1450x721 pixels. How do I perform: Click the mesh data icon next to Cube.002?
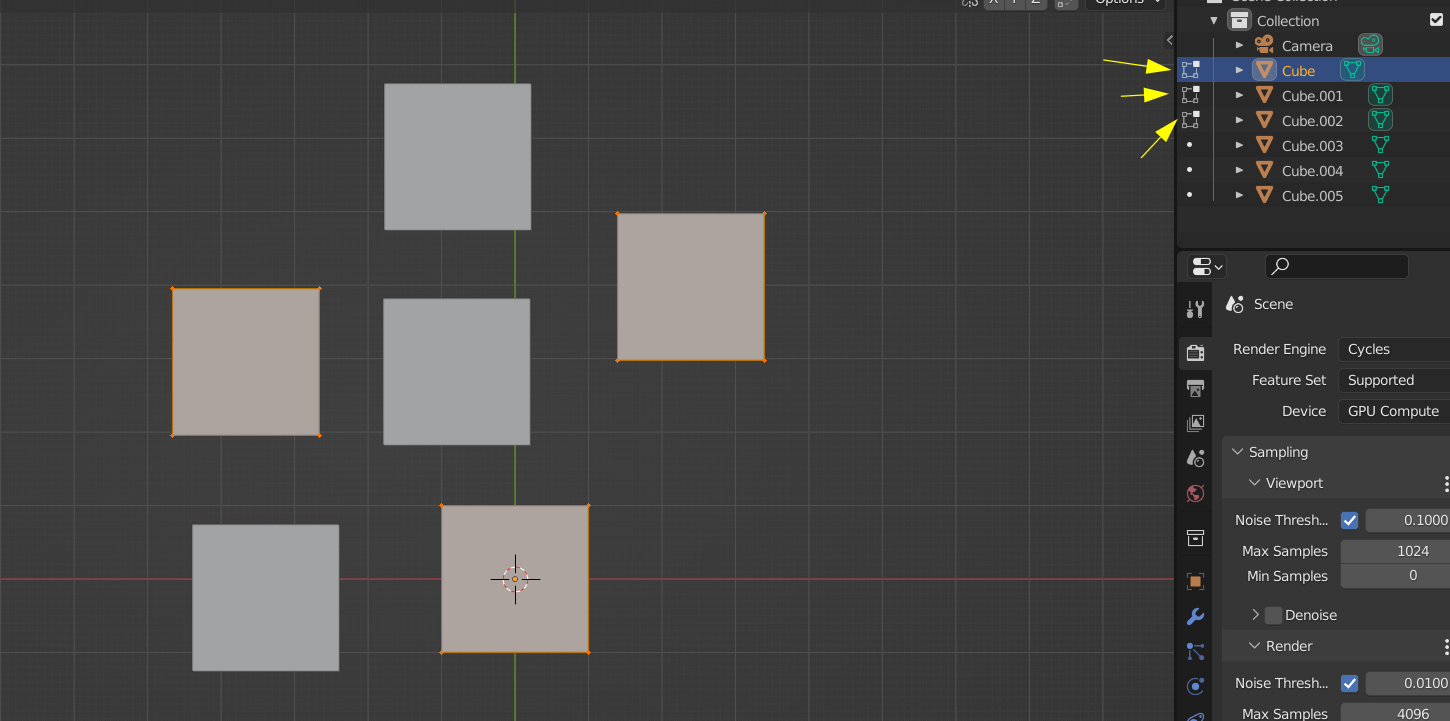(1381, 120)
